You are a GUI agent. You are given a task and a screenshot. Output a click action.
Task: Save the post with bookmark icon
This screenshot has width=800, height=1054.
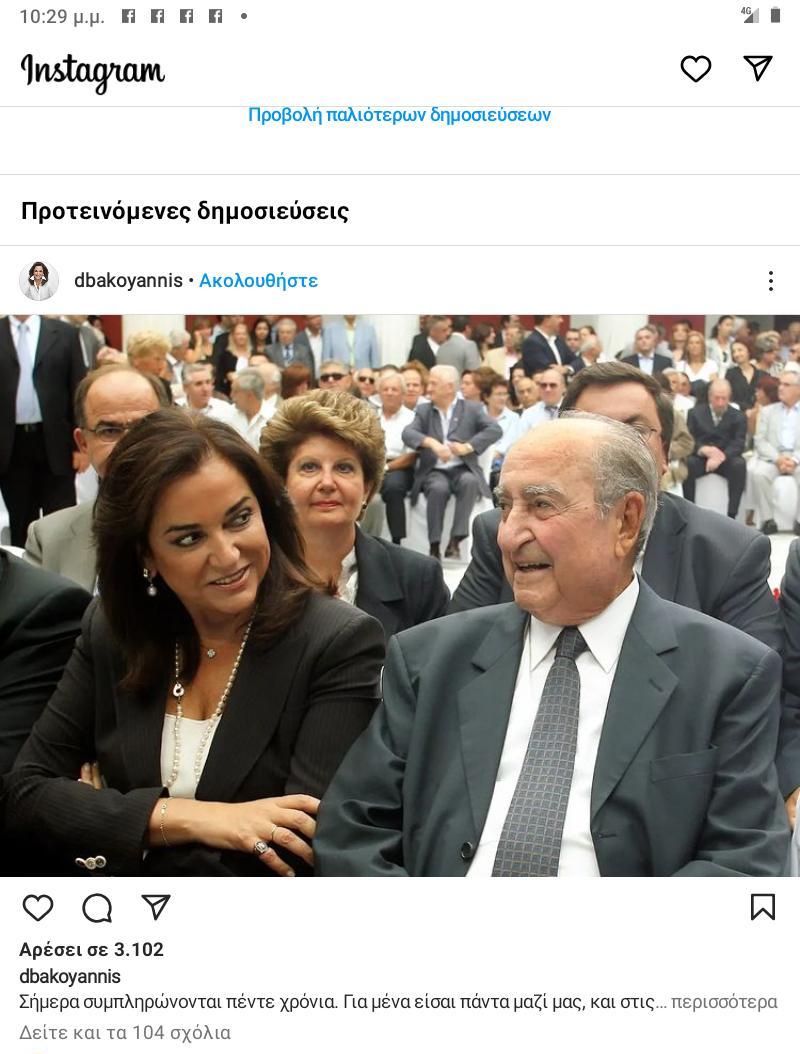tap(763, 907)
